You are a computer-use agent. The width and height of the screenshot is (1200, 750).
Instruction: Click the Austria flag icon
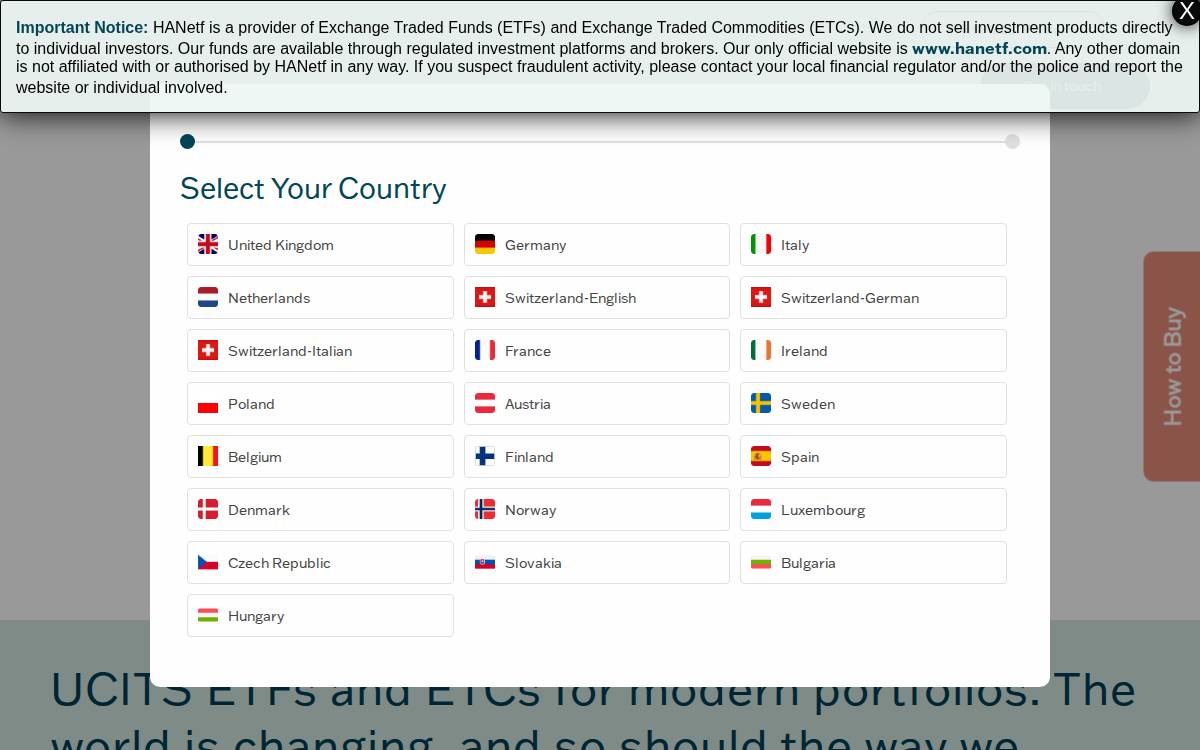(x=485, y=403)
